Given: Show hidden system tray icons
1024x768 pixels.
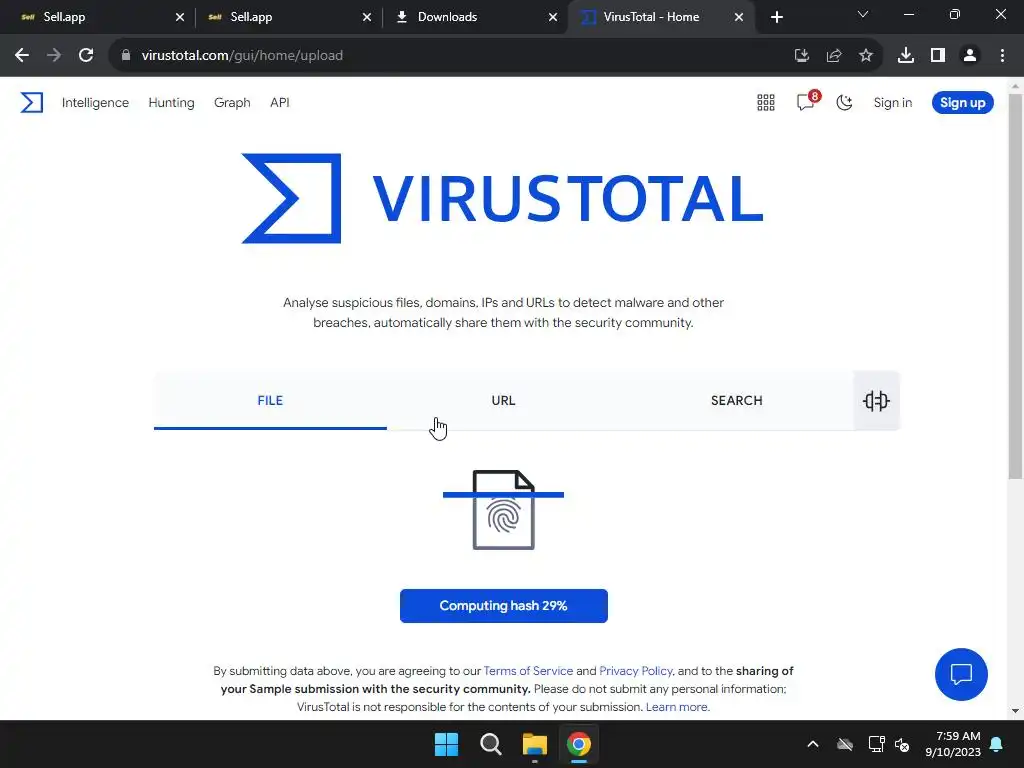Looking at the screenshot, I should pyautogui.click(x=812, y=744).
